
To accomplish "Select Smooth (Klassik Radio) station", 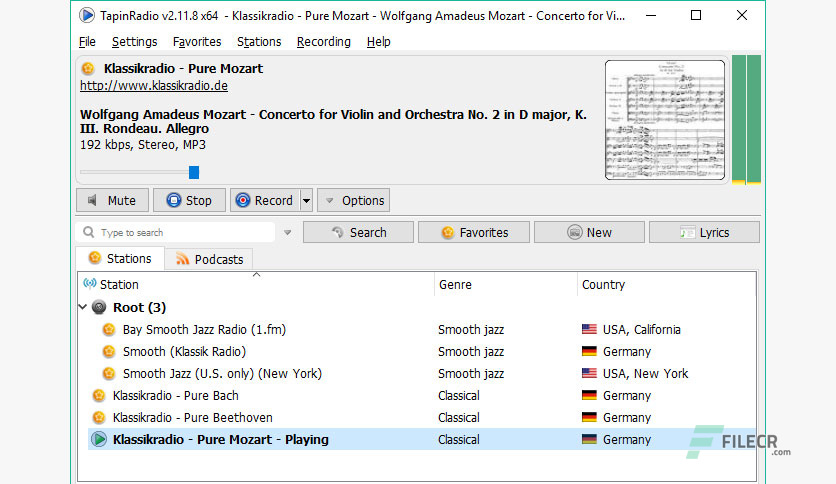I will tap(184, 352).
